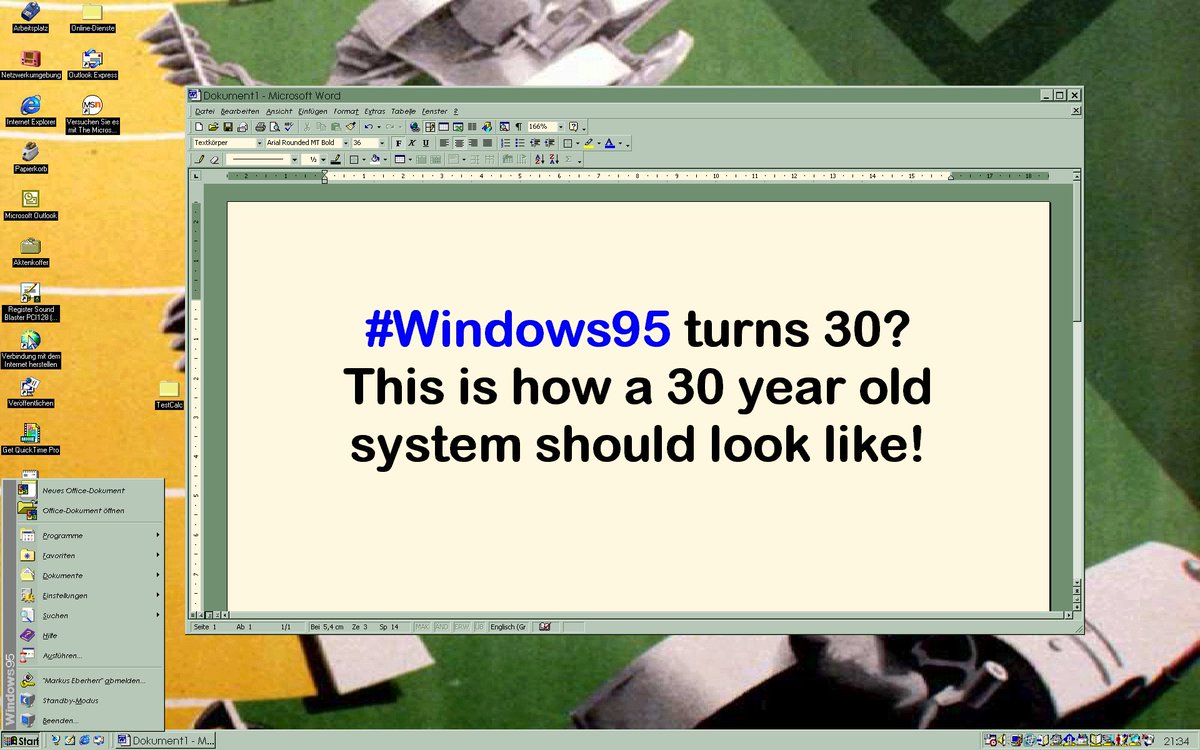Click the font color A swatch
The height and width of the screenshot is (750, 1200).
click(x=610, y=143)
